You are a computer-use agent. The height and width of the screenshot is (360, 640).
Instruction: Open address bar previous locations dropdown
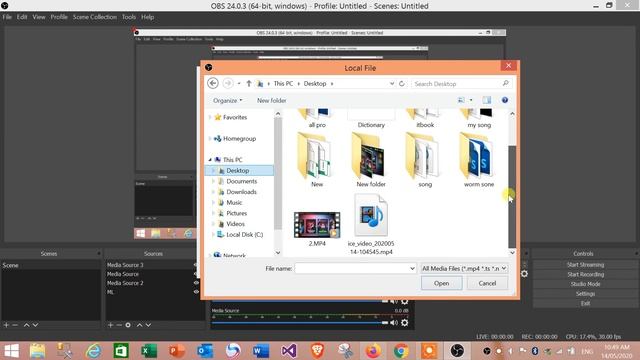[x=392, y=83]
